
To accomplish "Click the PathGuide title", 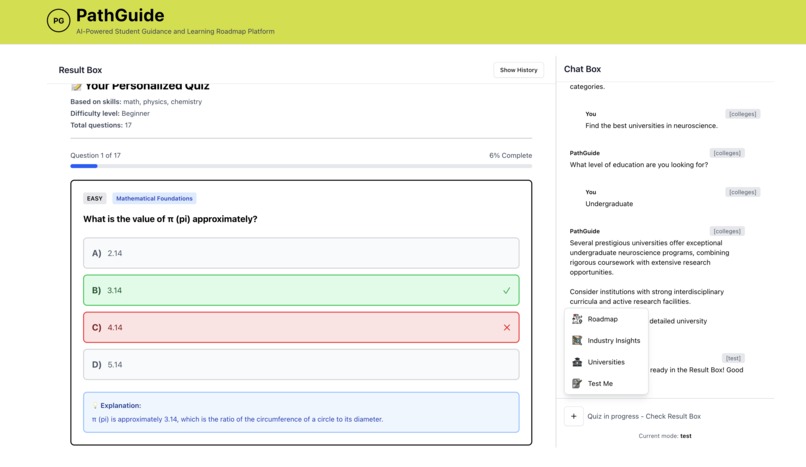I will (x=120, y=15).
